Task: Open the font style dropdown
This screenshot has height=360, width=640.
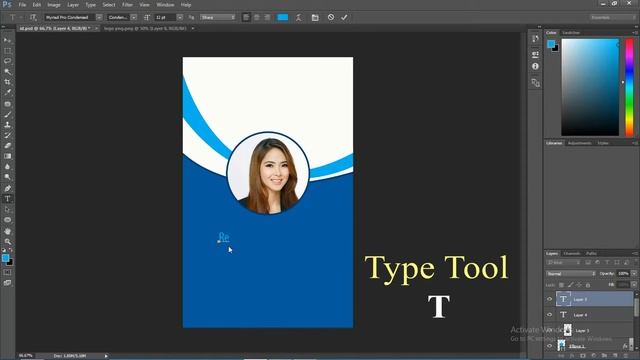Action: (133, 17)
